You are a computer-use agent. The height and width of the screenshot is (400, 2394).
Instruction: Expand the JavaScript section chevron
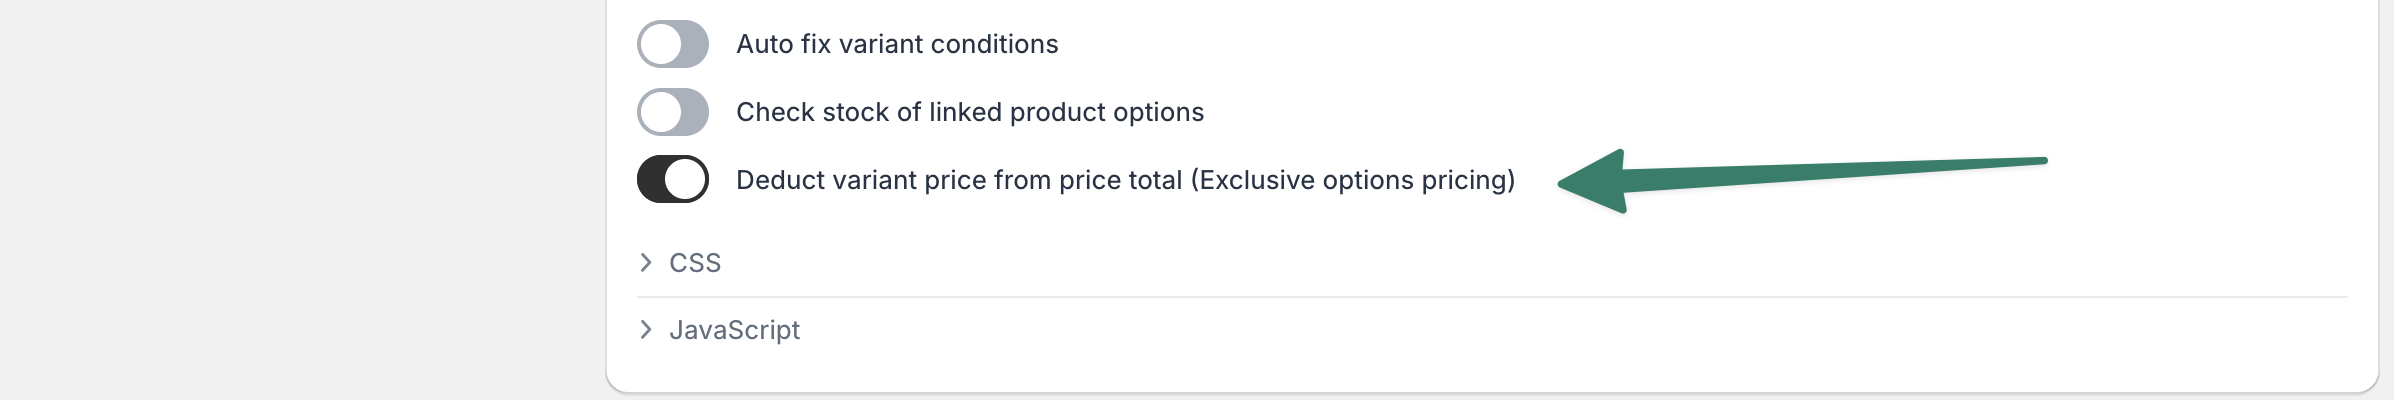(646, 330)
